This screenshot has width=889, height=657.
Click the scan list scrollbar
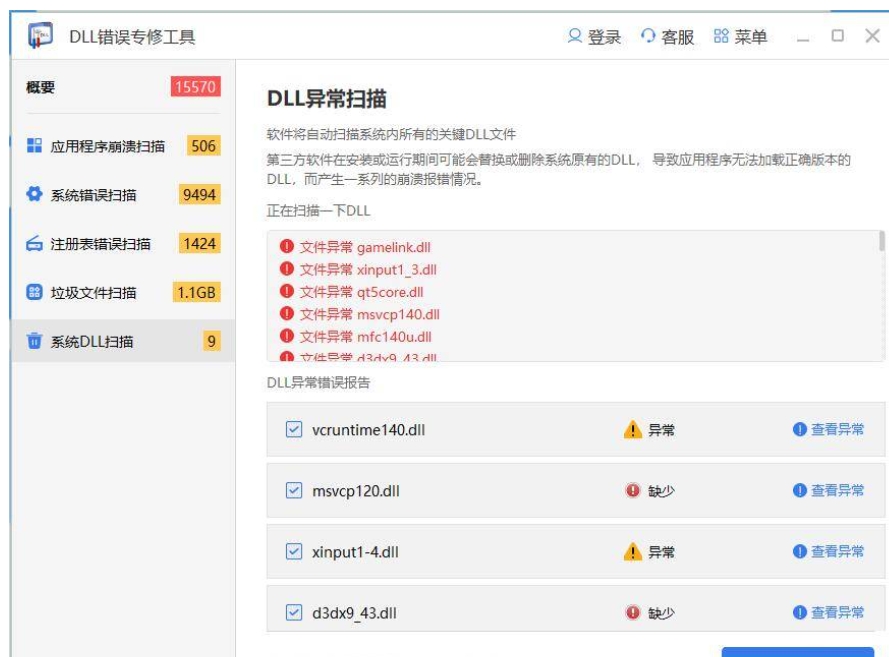[882, 240]
